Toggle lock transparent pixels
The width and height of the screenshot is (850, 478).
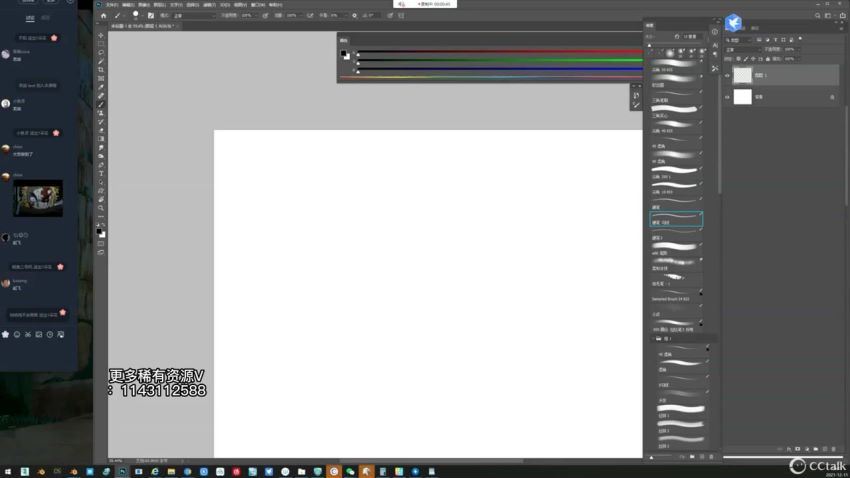click(x=738, y=59)
